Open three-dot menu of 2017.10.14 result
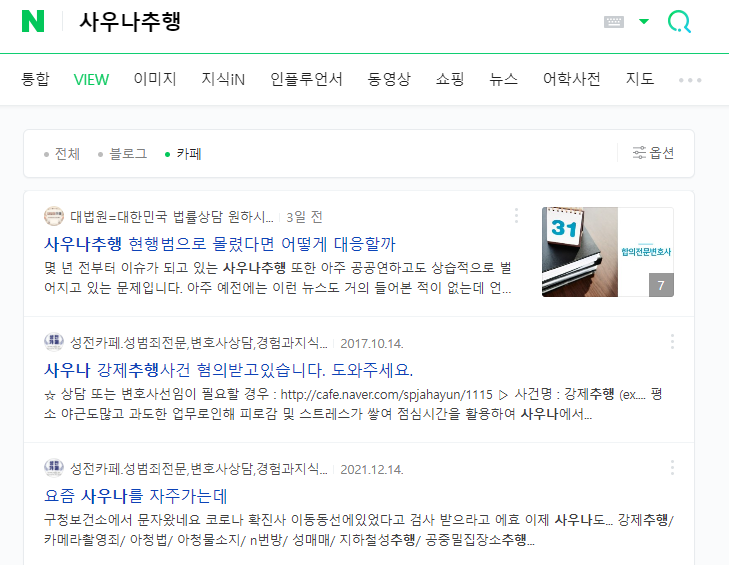Image resolution: width=729 pixels, height=565 pixels. coord(672,342)
